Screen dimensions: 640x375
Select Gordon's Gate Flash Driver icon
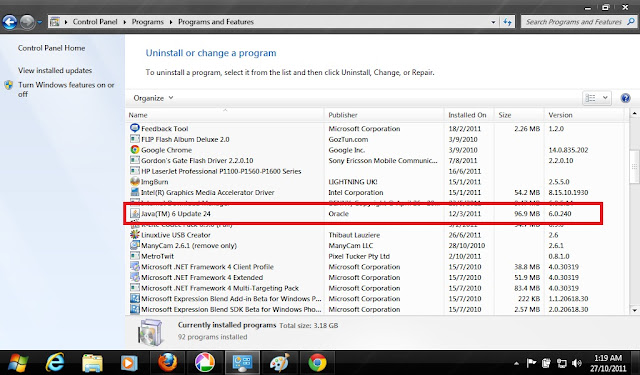click(135, 160)
